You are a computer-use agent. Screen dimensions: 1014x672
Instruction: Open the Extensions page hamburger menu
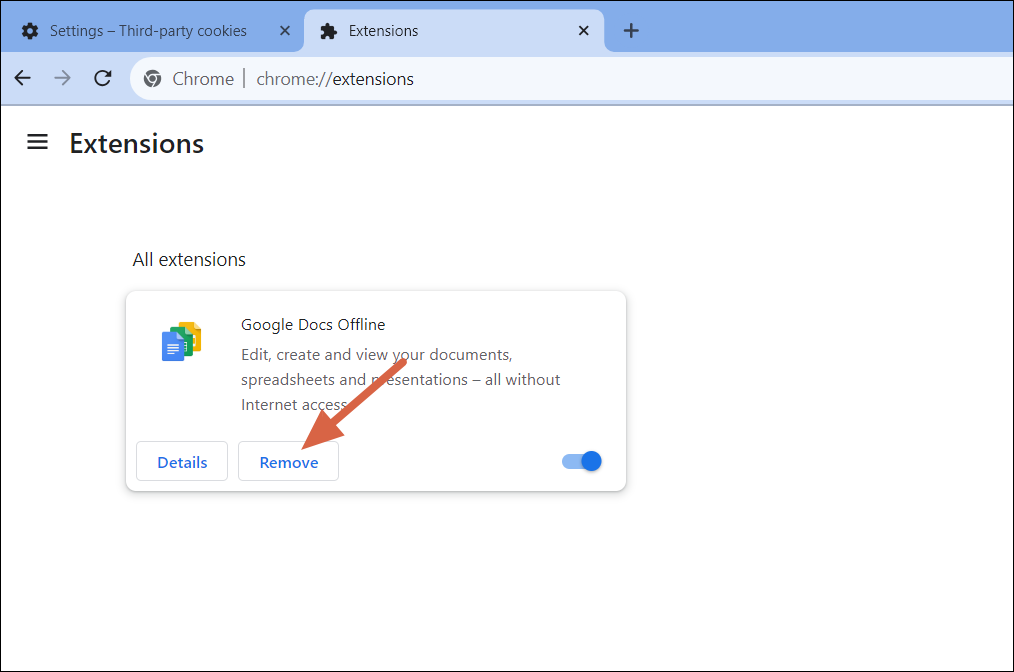coord(37,142)
